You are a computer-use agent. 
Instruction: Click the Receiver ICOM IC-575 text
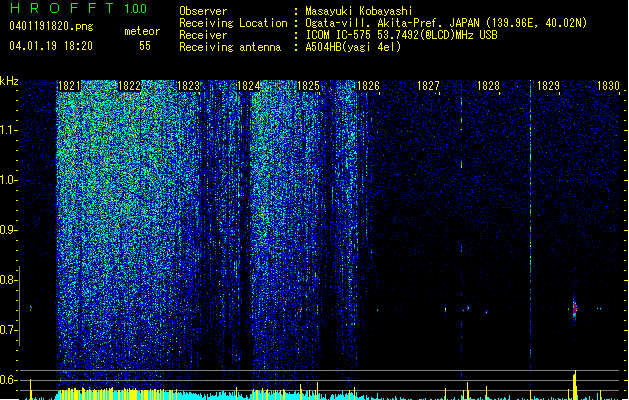tap(401, 35)
